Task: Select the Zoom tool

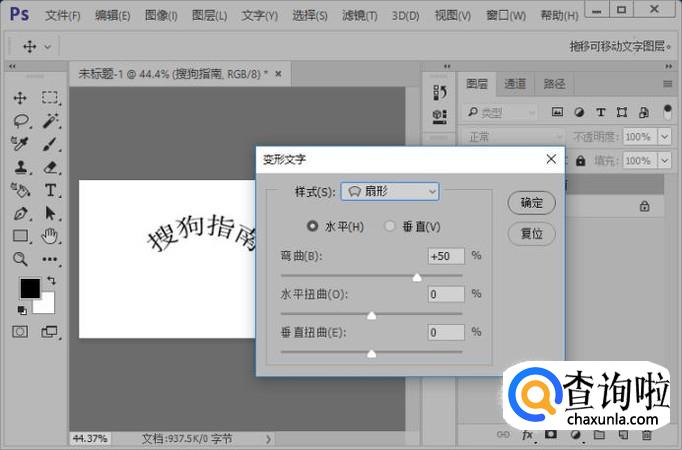Action: 20,259
